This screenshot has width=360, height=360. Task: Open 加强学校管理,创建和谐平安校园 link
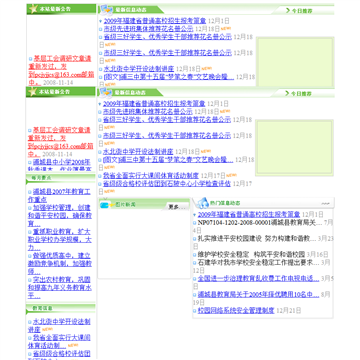coord(60,215)
